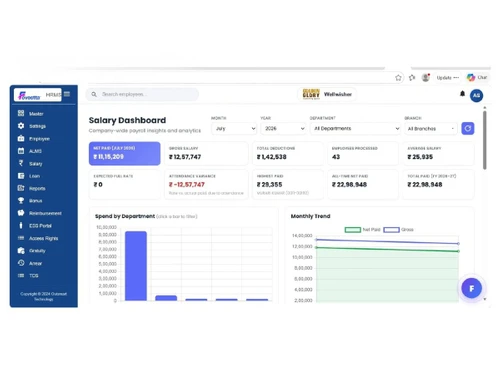The width and height of the screenshot is (500, 375).
Task: Click the Salary Dashboard heading
Action: click(x=127, y=120)
